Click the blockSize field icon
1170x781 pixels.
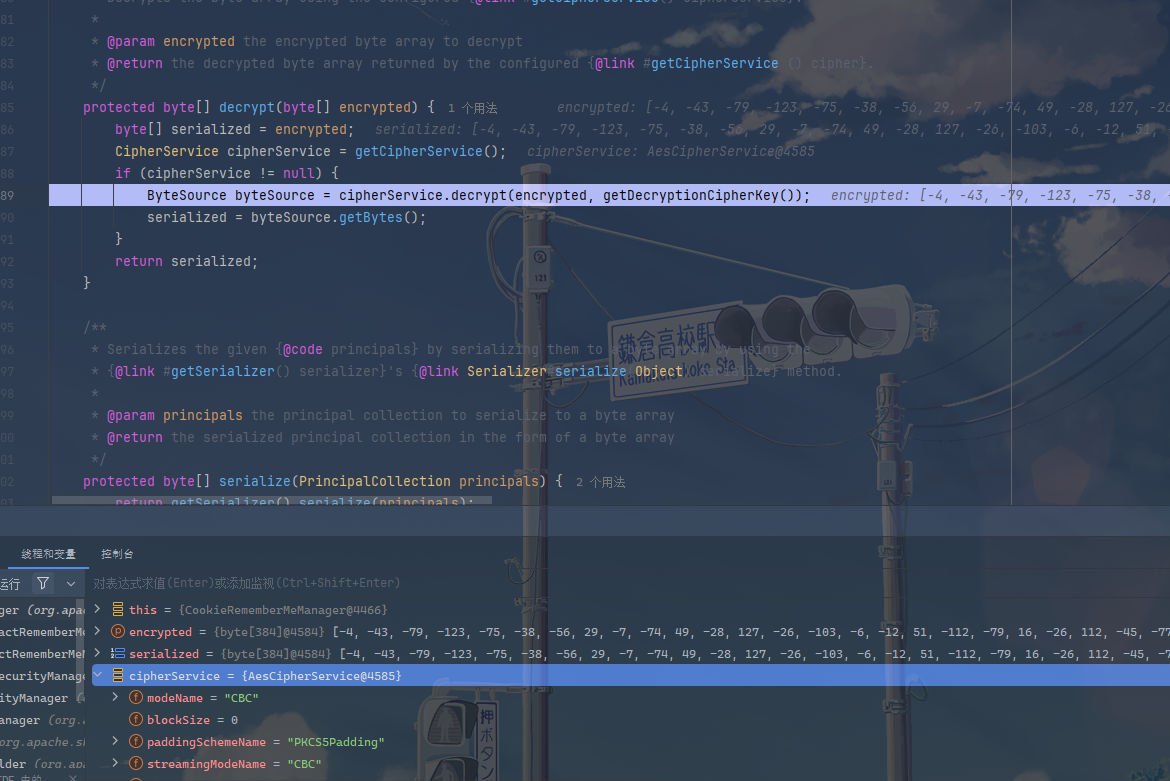click(x=136, y=720)
